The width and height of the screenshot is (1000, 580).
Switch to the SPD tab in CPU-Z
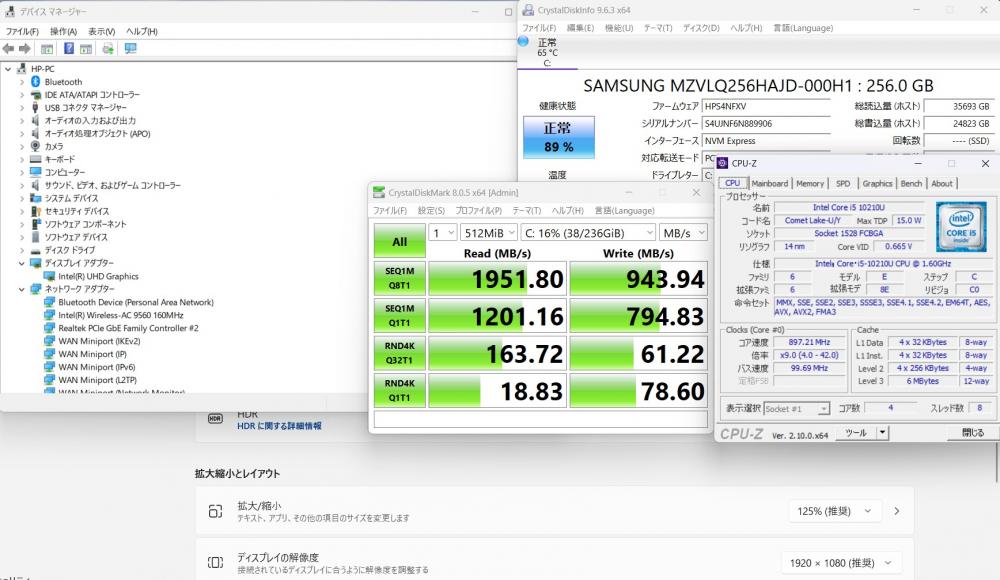843,184
